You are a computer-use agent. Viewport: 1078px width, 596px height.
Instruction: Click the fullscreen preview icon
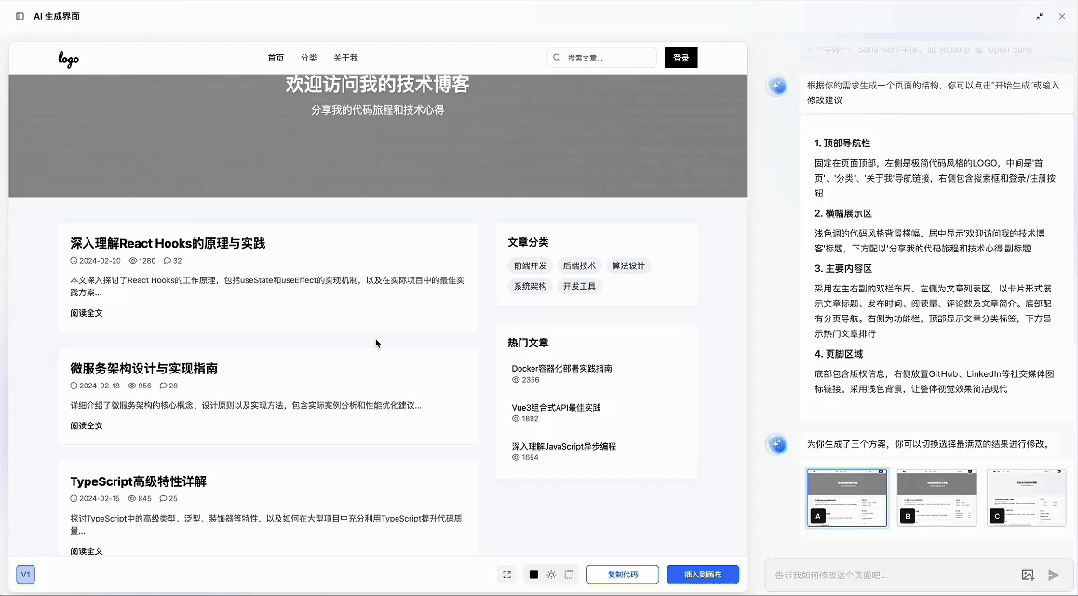coord(507,574)
